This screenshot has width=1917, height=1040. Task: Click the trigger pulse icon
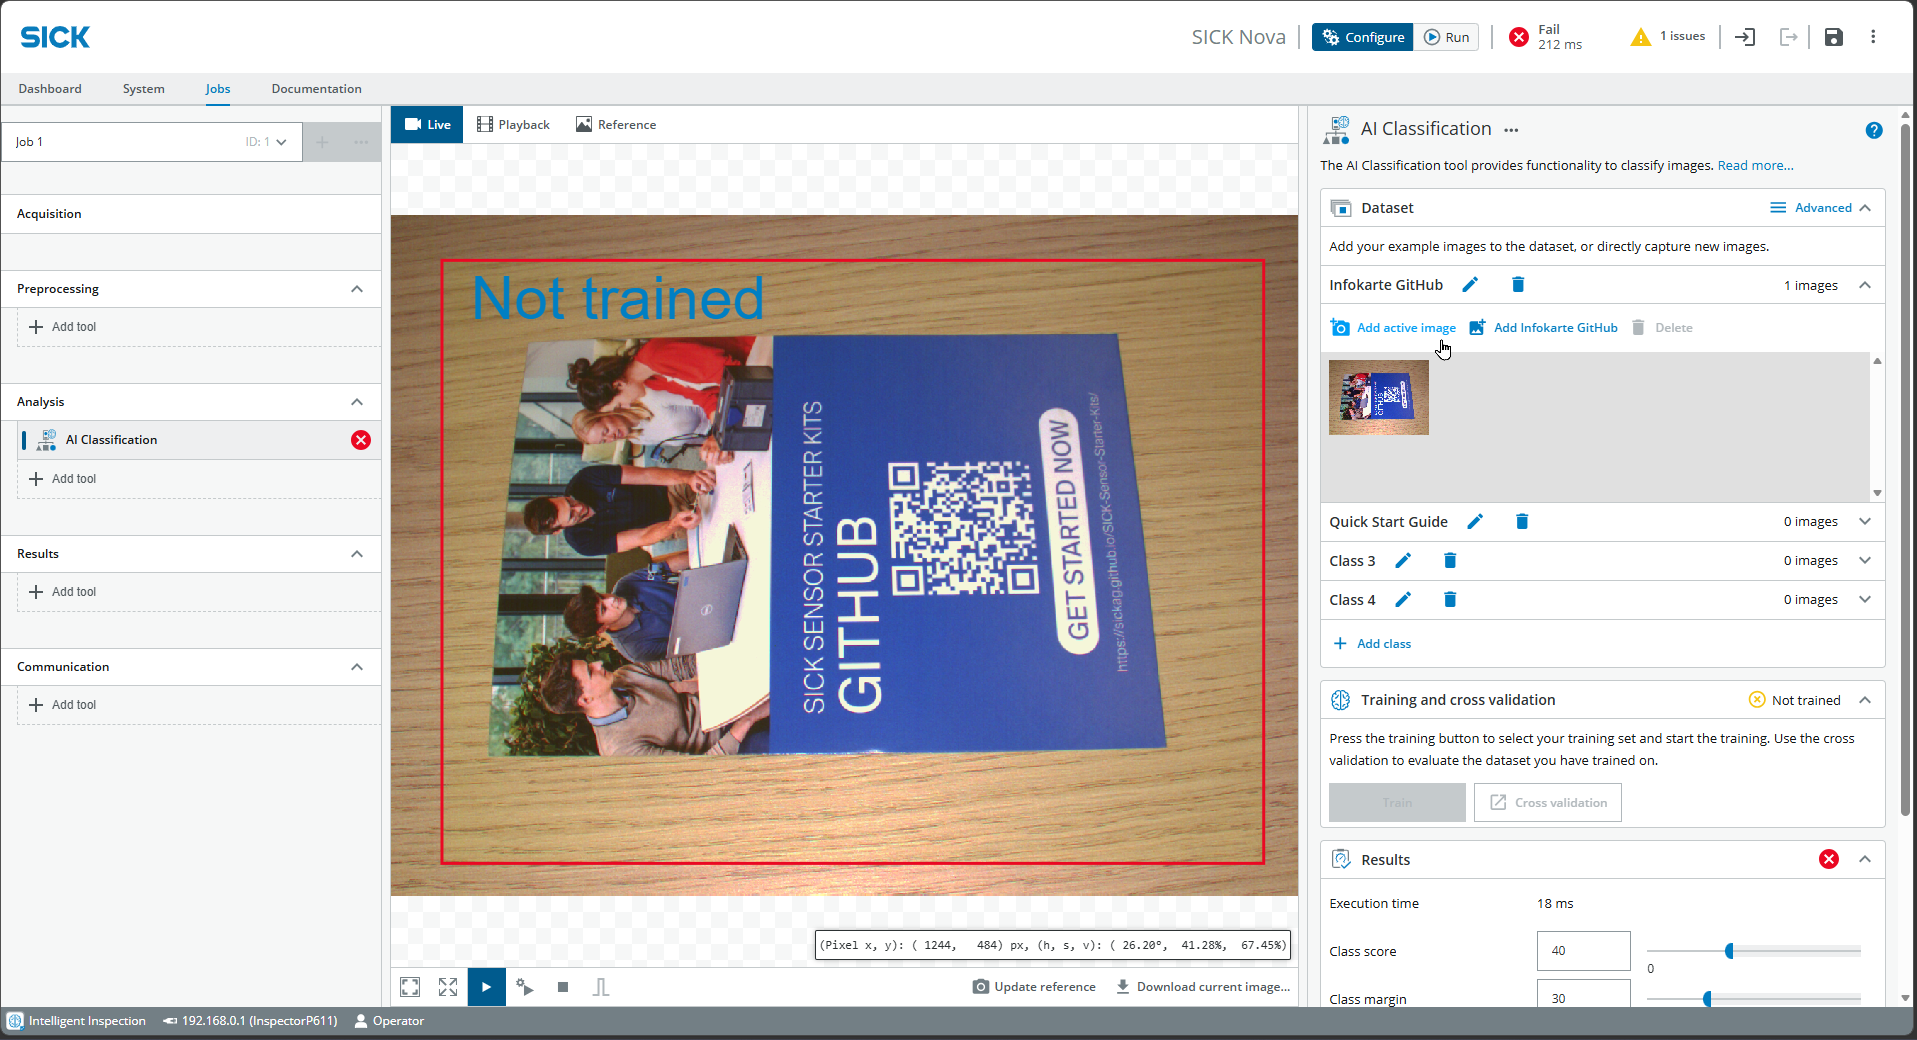coord(601,987)
